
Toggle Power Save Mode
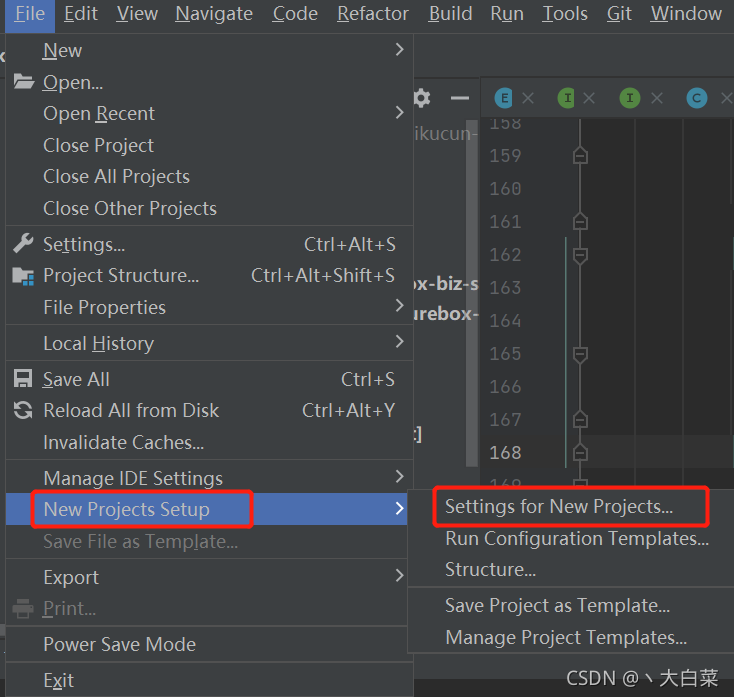(209, 644)
